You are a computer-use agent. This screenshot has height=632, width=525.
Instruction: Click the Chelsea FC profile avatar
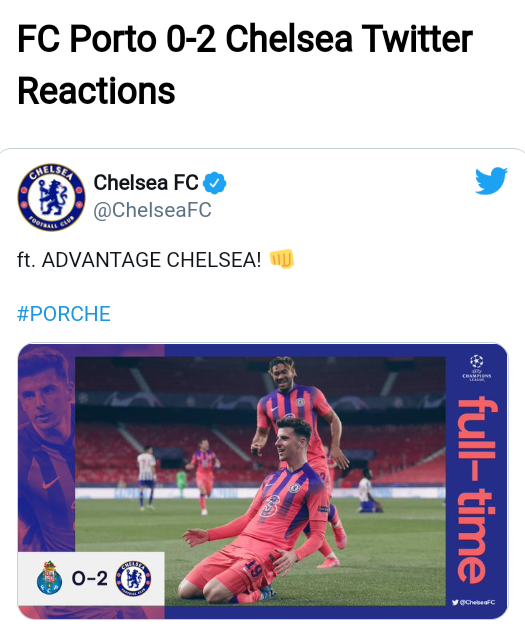pos(51,197)
